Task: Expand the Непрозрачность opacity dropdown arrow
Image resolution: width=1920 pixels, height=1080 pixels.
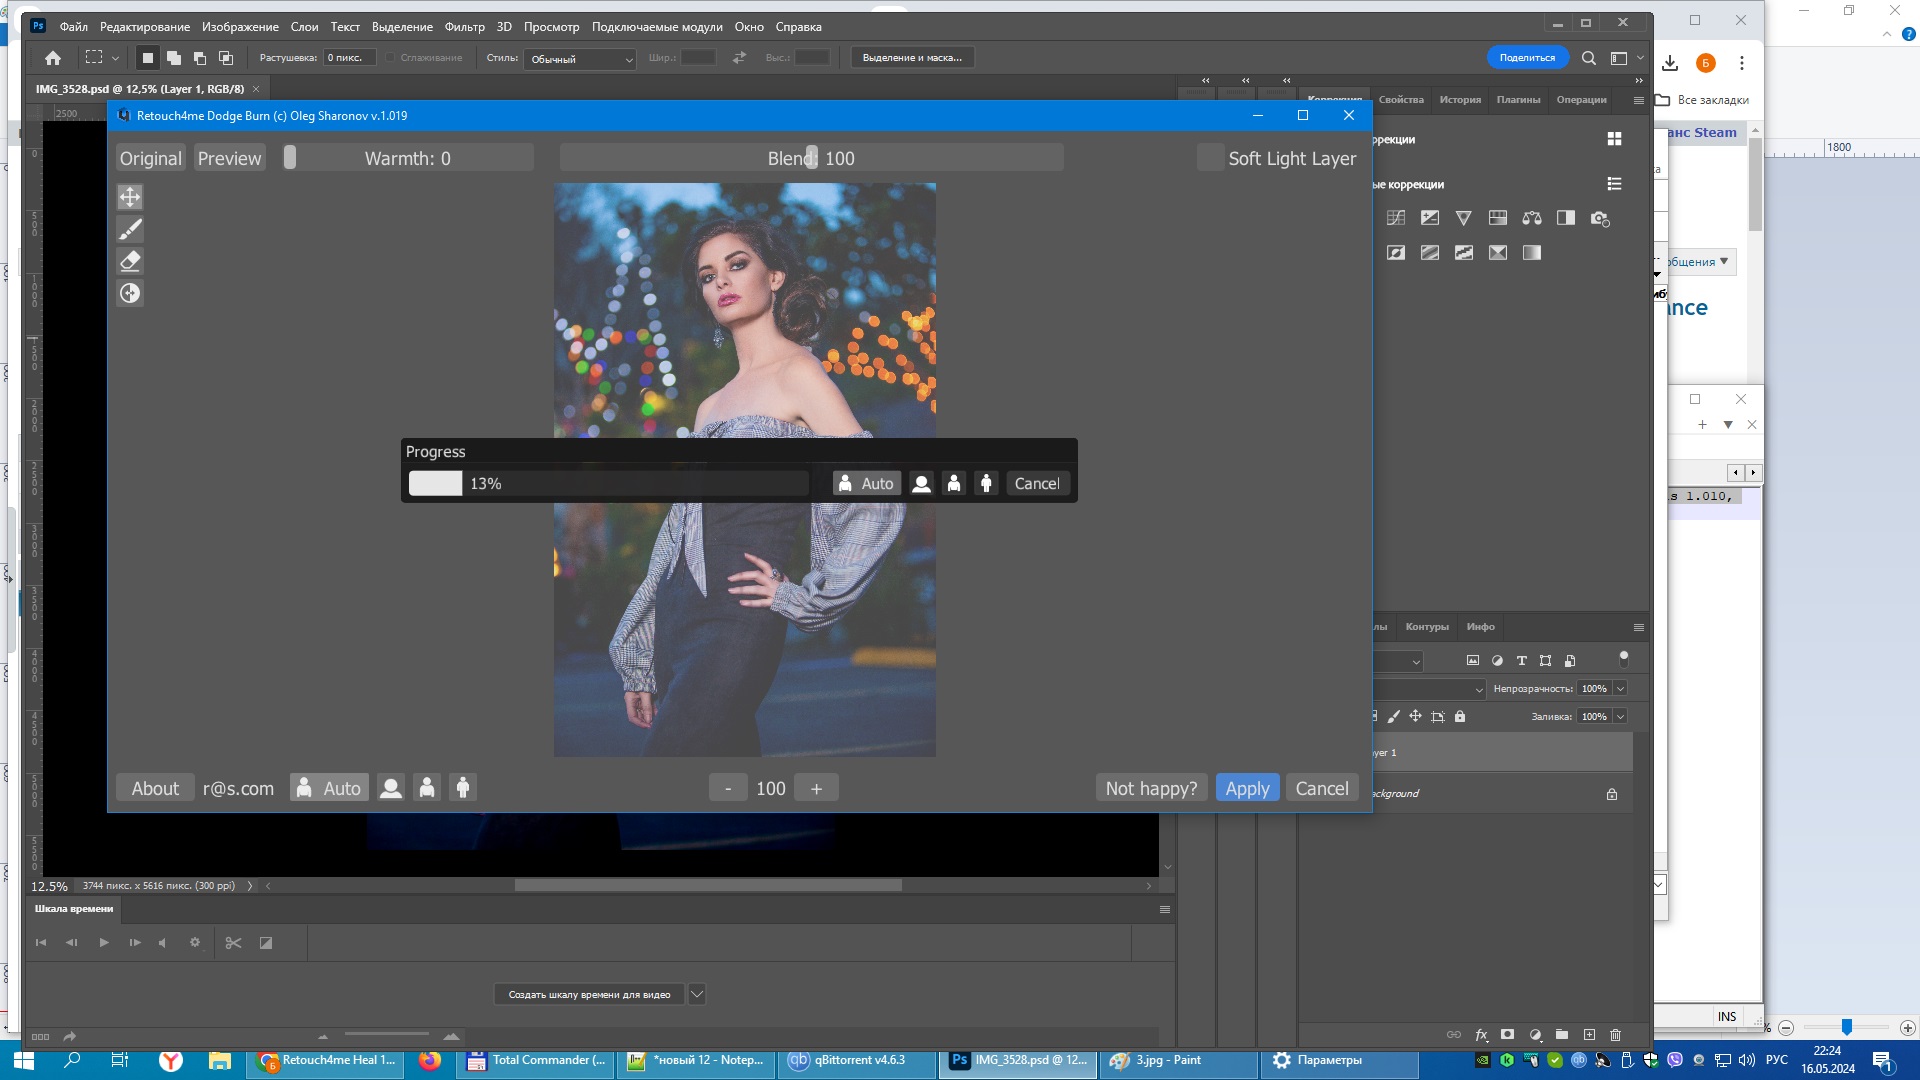Action: (1620, 689)
